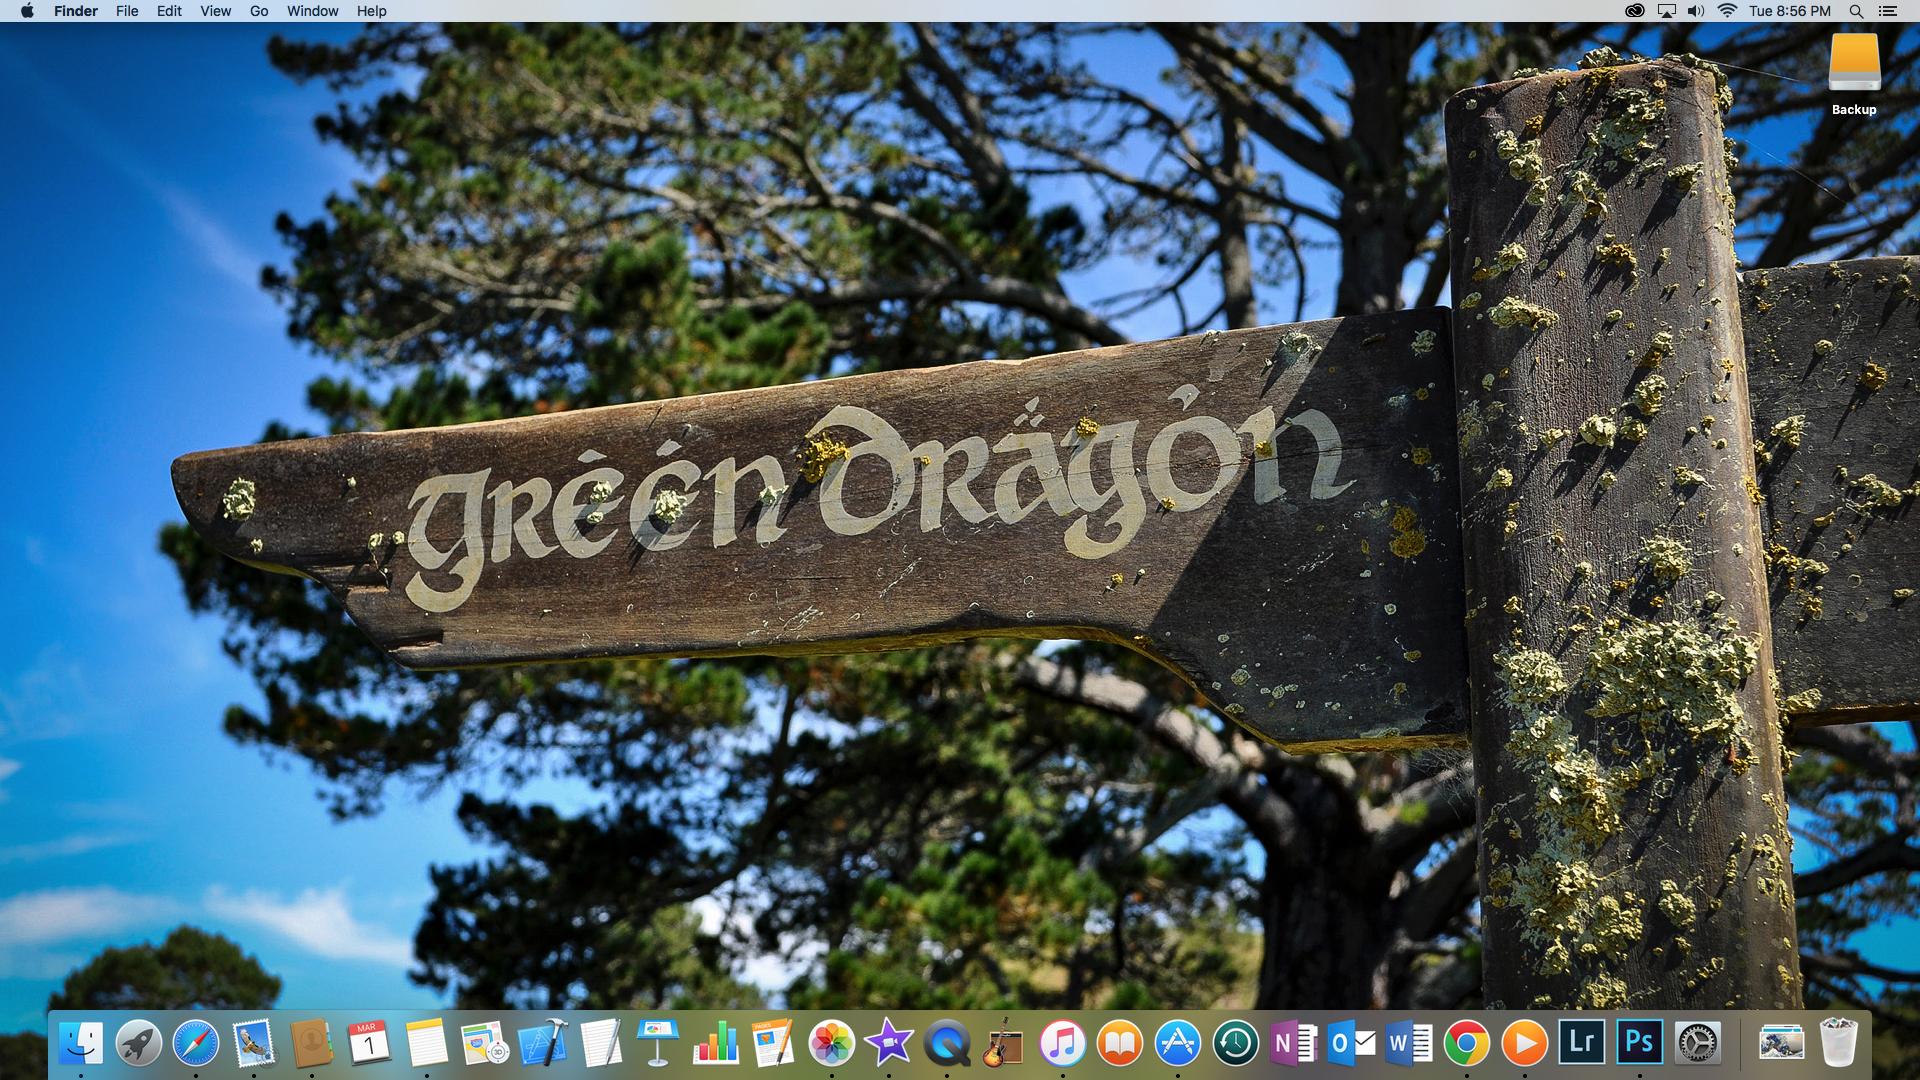The image size is (1920, 1080).
Task: Open the Keynote app icon
Action: coord(658,1044)
